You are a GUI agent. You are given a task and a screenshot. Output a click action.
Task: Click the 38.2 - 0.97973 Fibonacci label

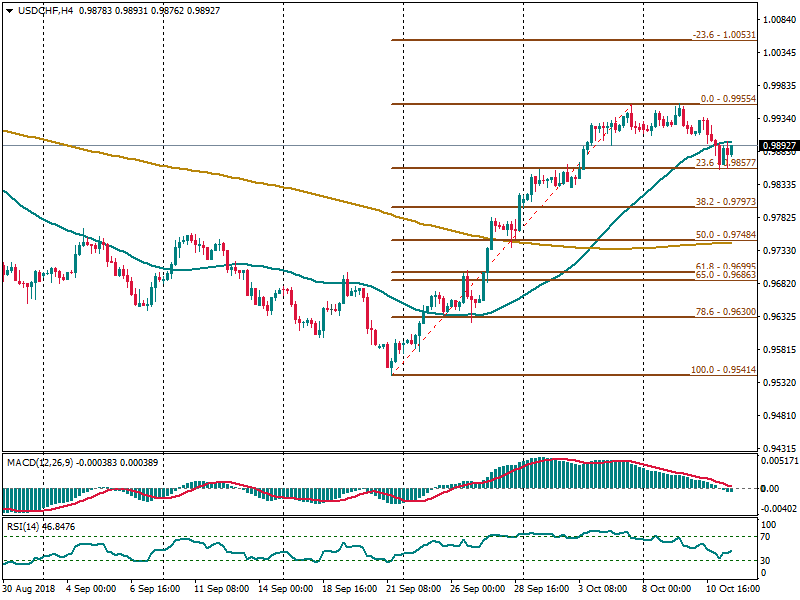pos(726,202)
